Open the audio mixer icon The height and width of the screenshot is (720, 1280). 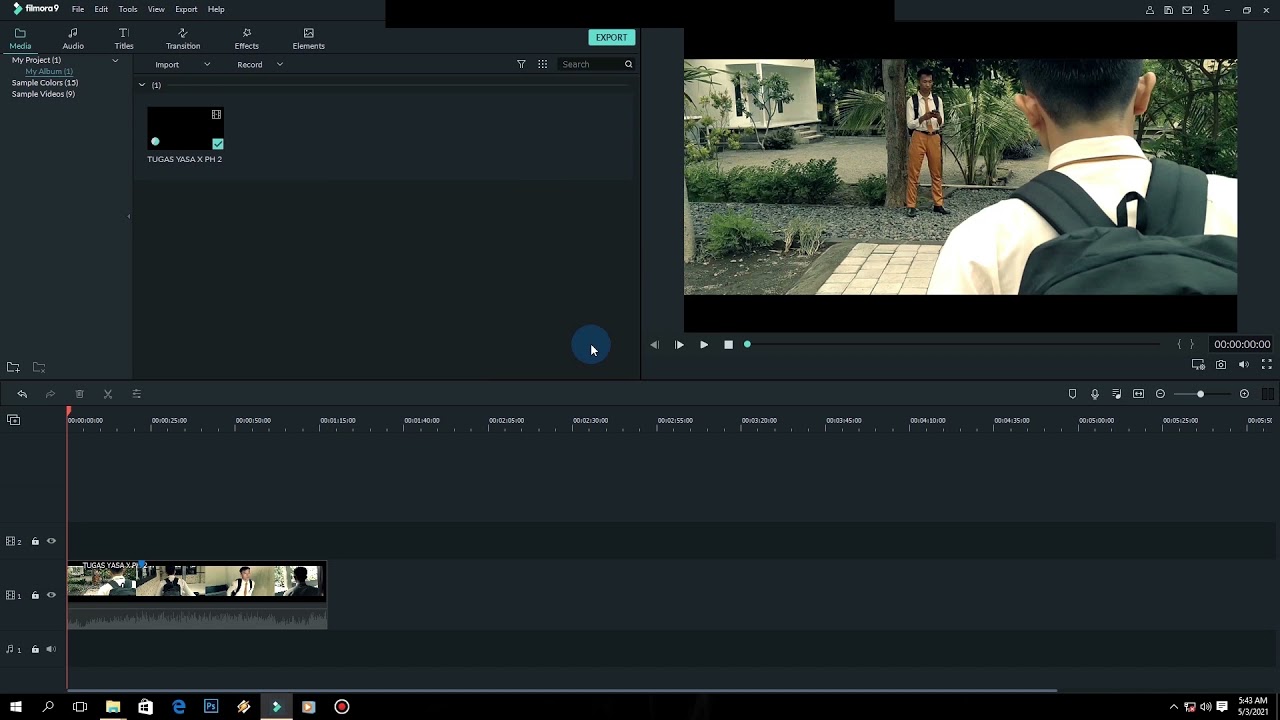[x=1117, y=394]
